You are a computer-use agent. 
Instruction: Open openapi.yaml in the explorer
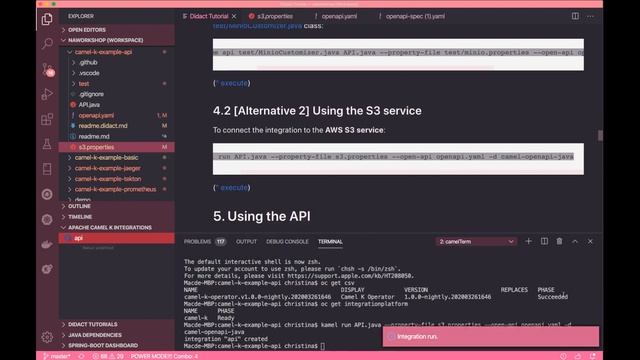point(117,116)
